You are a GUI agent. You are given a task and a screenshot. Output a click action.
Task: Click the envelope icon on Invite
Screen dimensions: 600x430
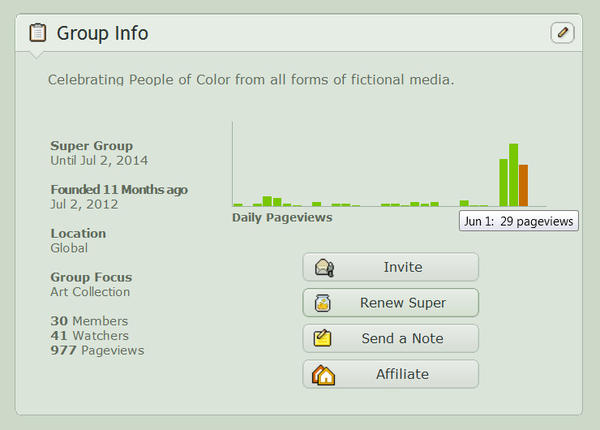point(324,267)
